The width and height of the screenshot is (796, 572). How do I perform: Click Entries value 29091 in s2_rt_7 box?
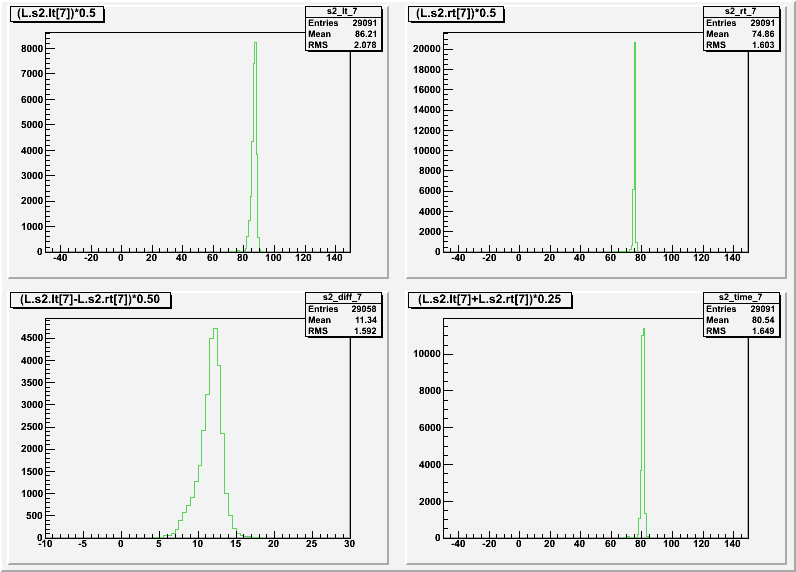pyautogui.click(x=762, y=23)
